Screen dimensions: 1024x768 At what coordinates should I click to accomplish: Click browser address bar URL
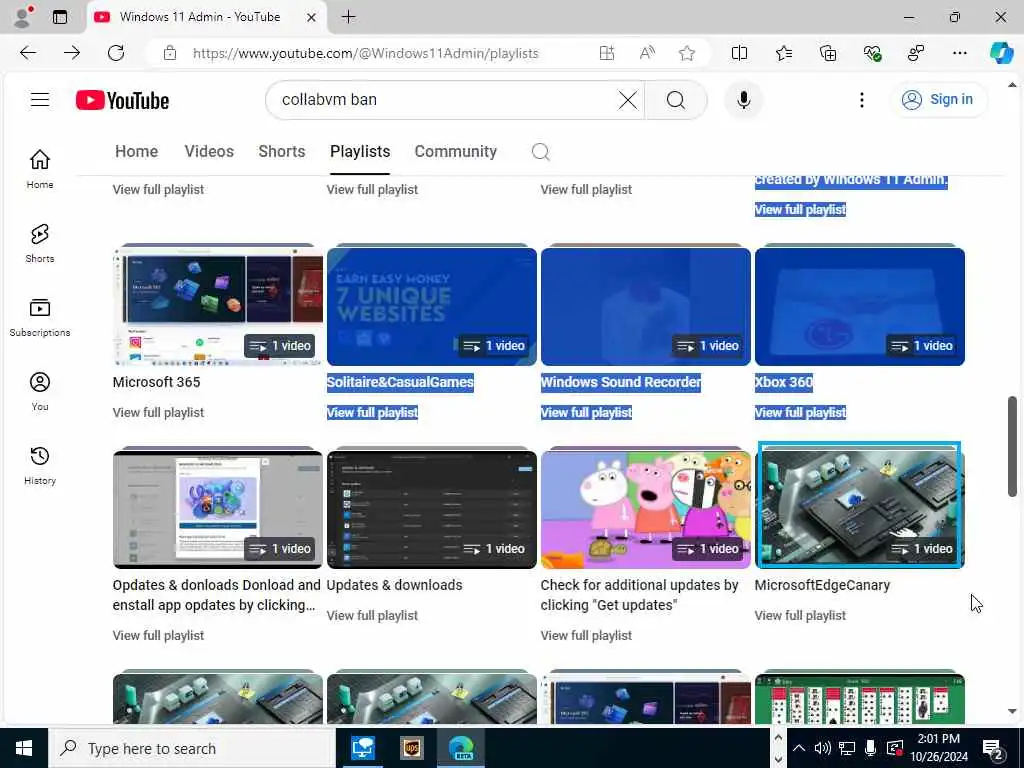[366, 54]
